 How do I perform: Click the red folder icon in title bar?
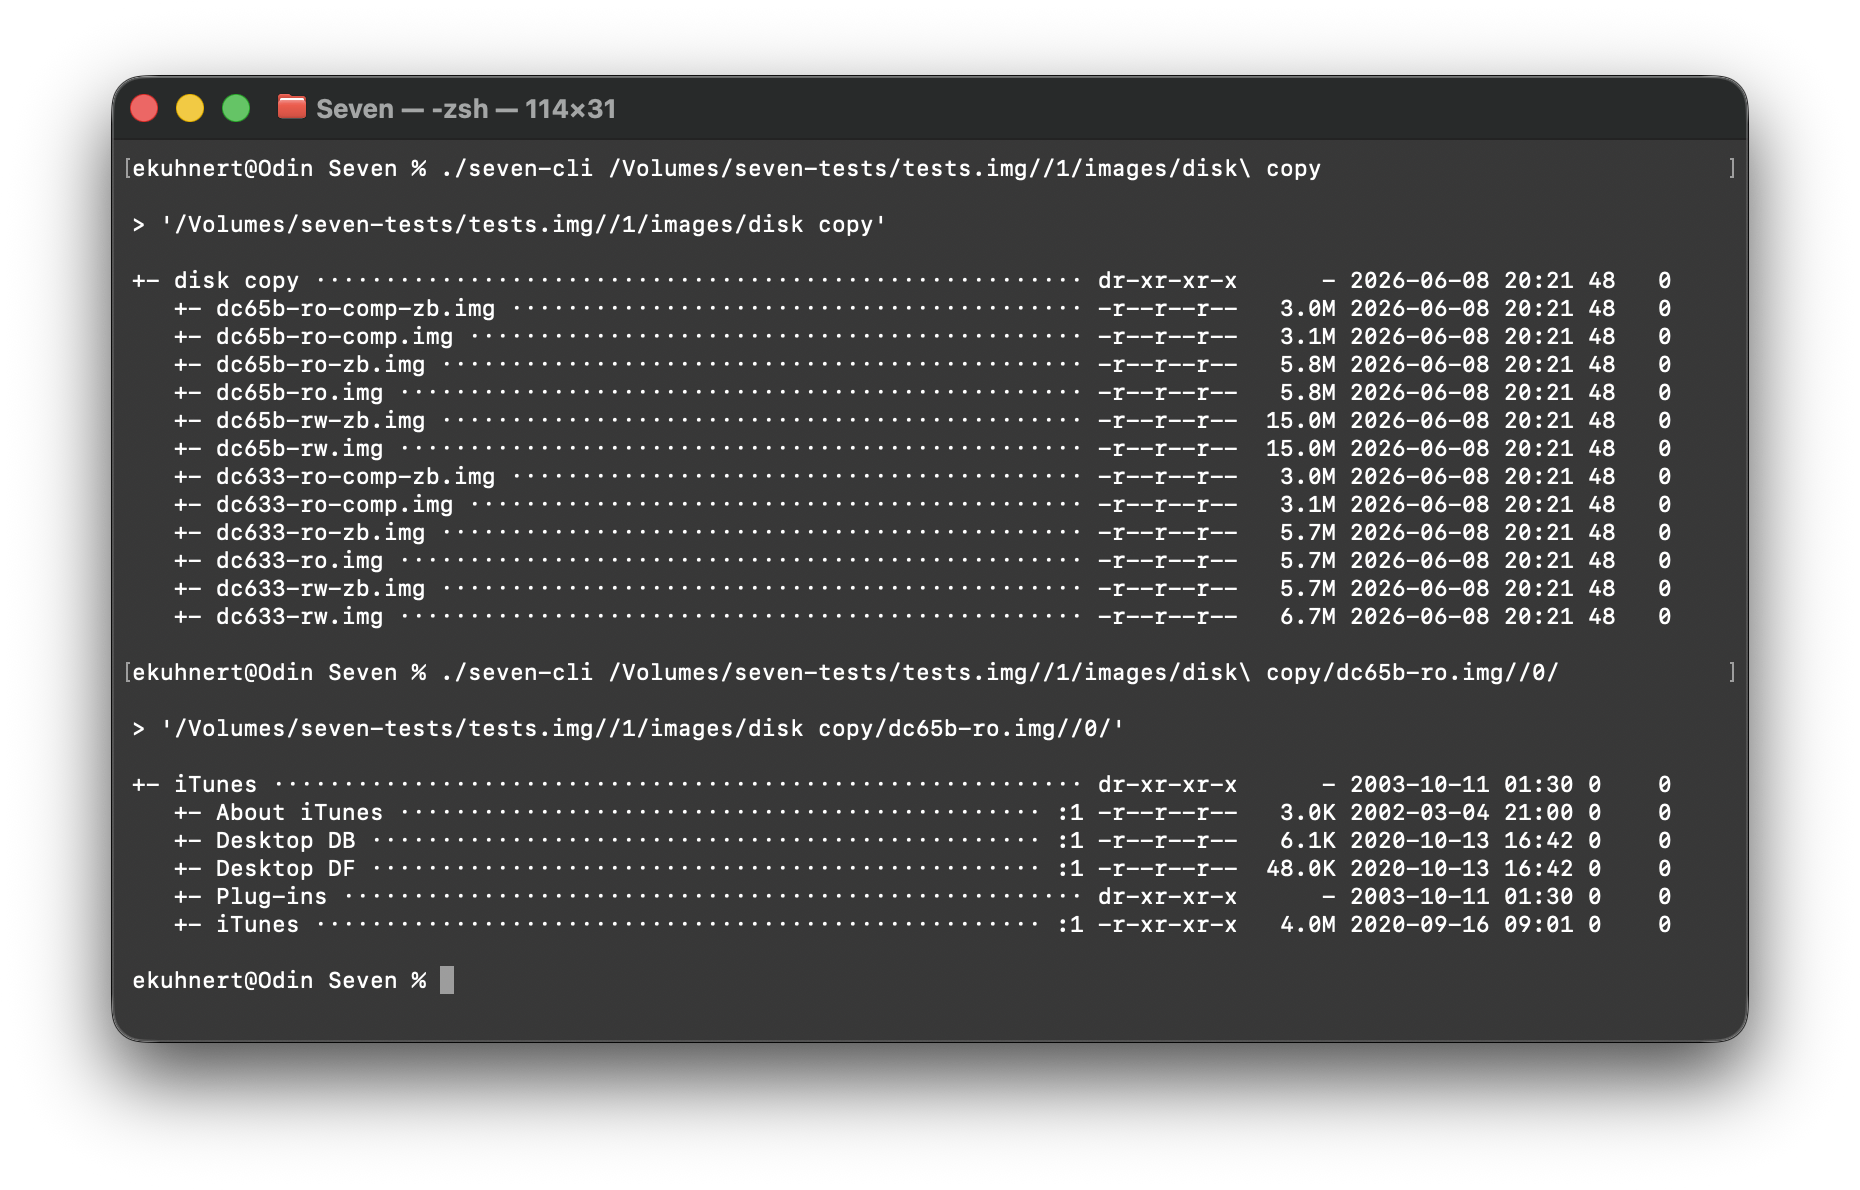292,106
